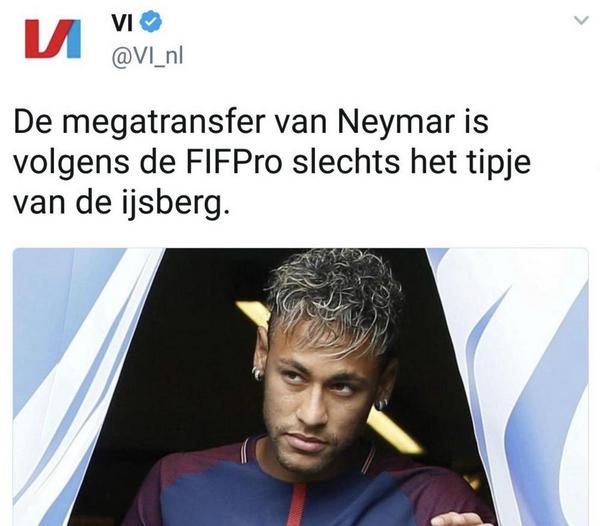The image size is (600, 526).
Task: Click the word Neymar in tweet
Action: pos(396,122)
